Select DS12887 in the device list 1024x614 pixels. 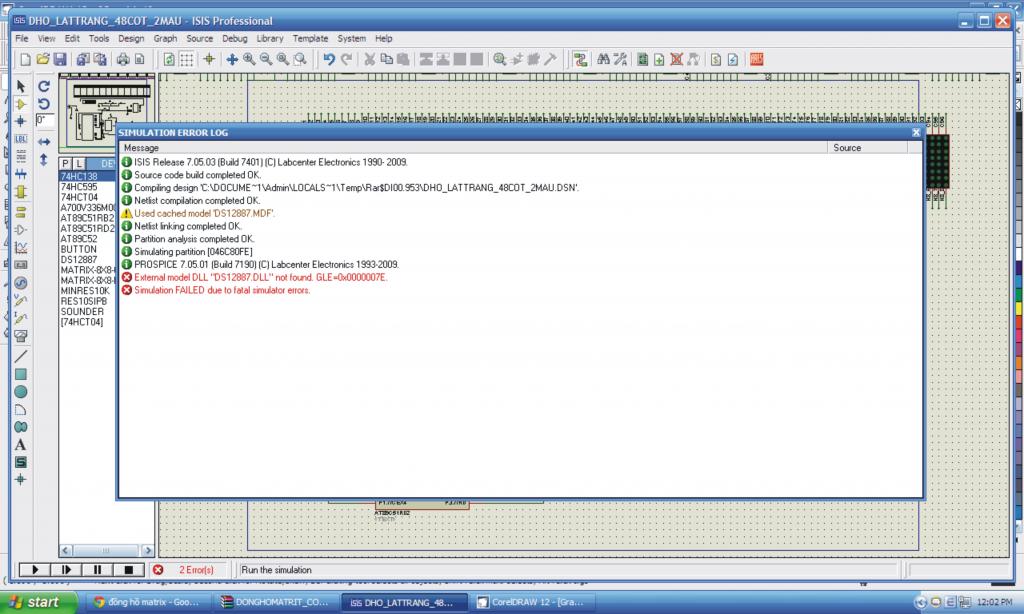click(78, 259)
